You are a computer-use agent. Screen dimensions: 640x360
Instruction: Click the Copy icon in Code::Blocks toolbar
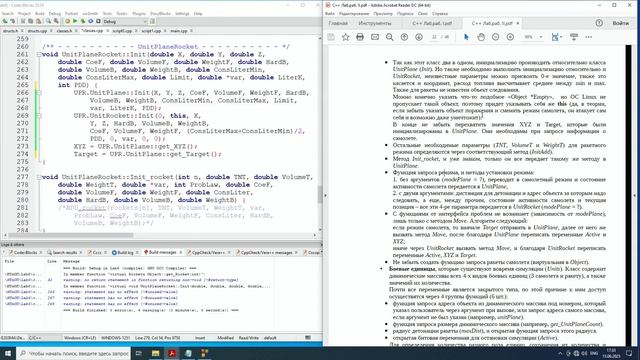30,21
